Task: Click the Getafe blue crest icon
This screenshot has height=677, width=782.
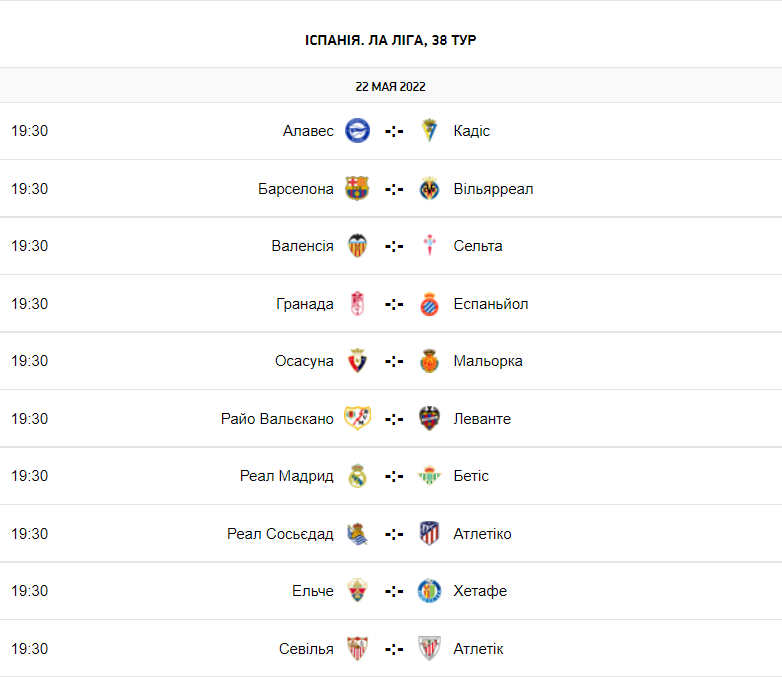Action: click(430, 591)
